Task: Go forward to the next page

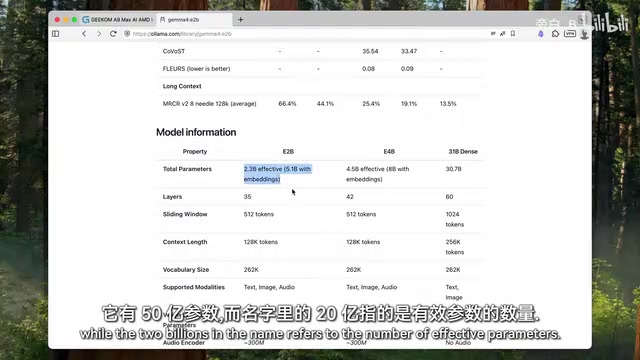Action: pyautogui.click(x=99, y=34)
